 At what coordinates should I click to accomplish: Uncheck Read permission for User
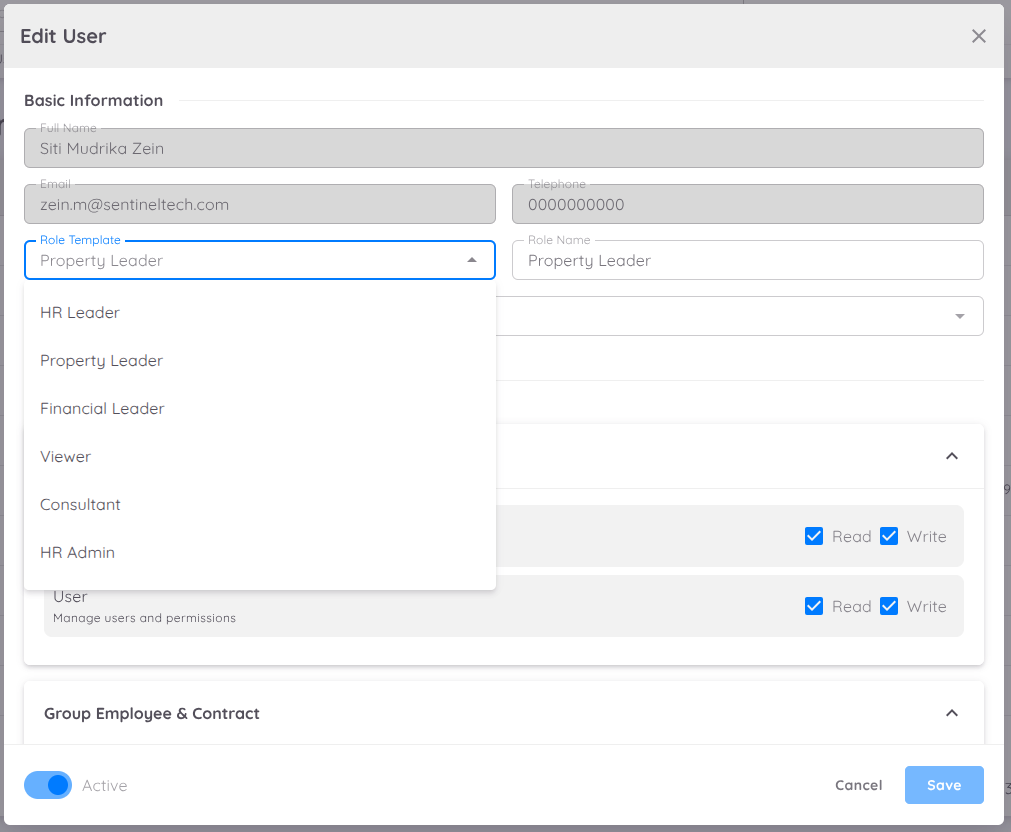[x=814, y=606]
